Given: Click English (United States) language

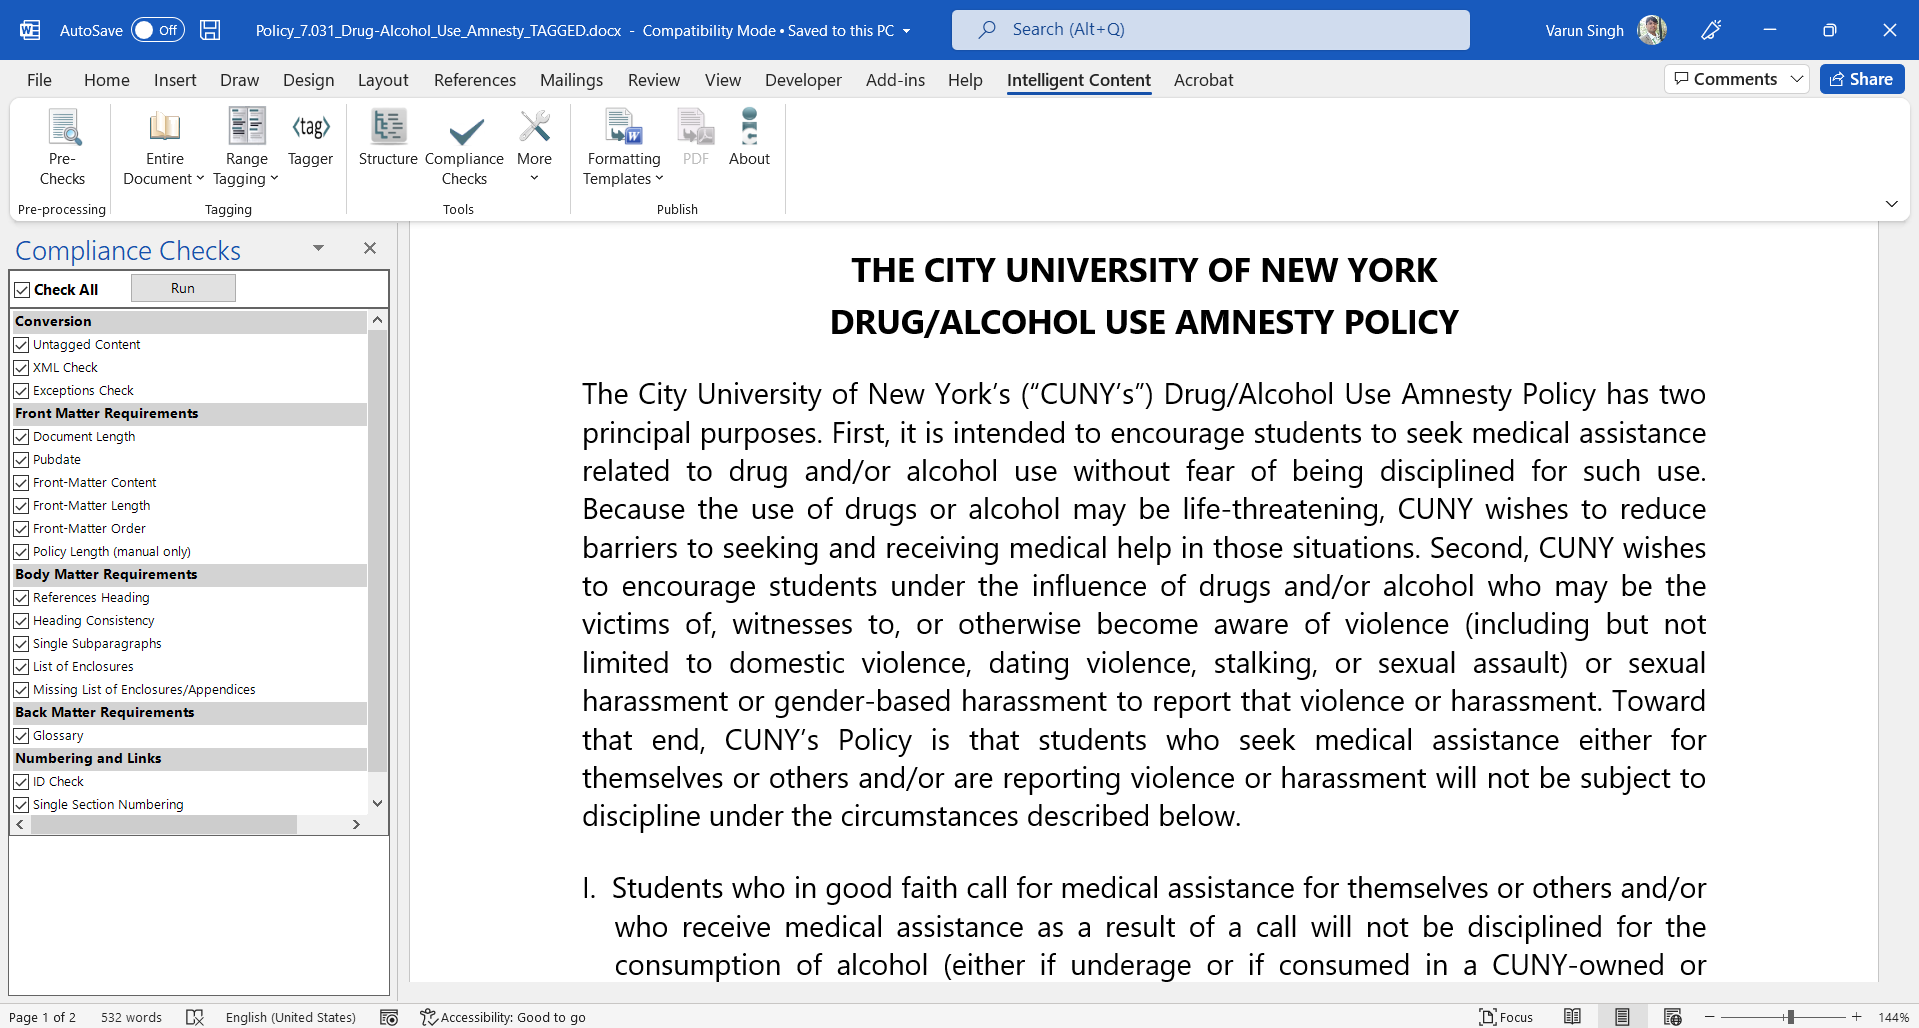Looking at the screenshot, I should point(290,1017).
